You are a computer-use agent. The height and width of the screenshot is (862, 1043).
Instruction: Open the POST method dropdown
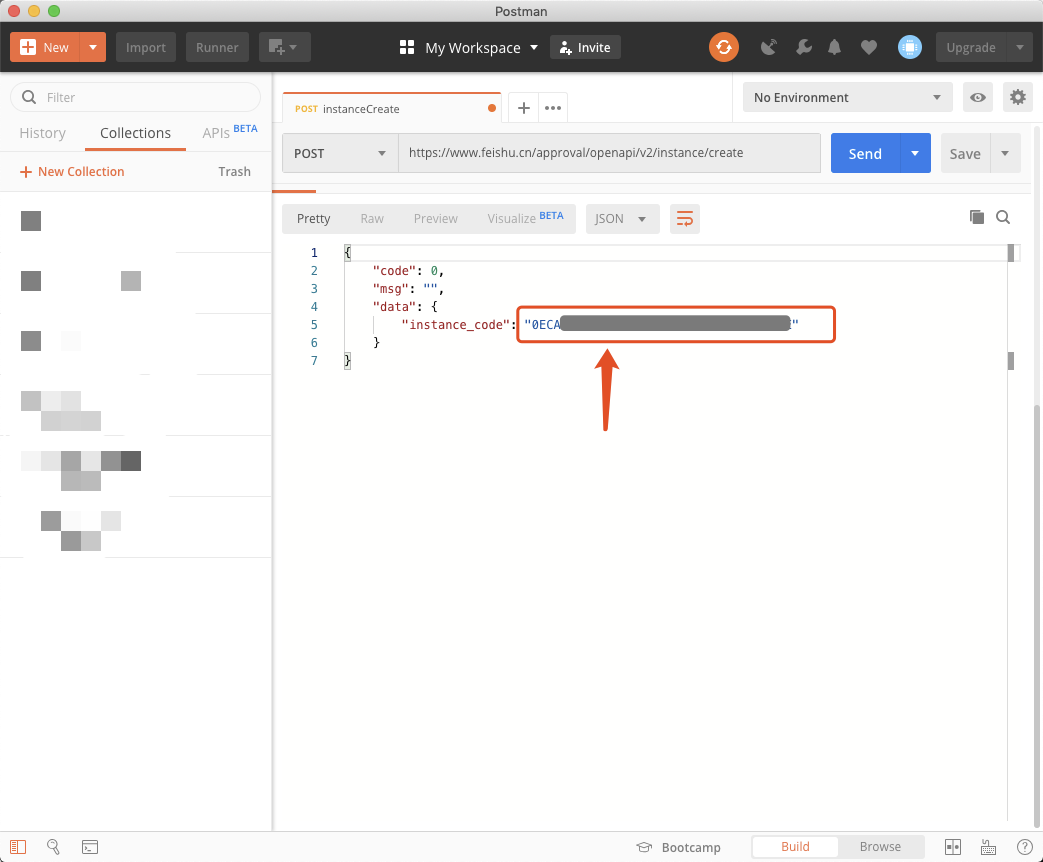click(x=339, y=153)
